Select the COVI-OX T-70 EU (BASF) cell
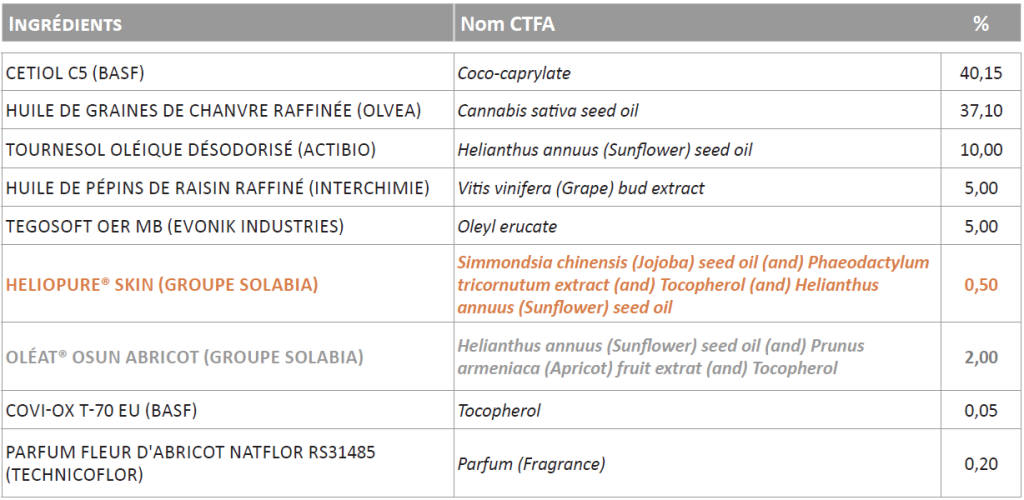Screen dimensions: 1024x500 tap(228, 410)
